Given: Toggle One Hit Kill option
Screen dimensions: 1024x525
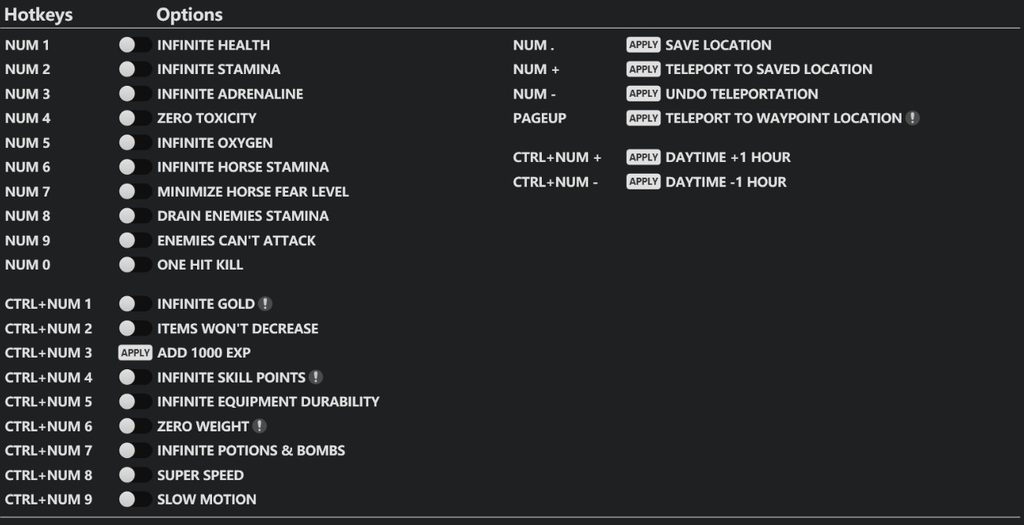Looking at the screenshot, I should (x=135, y=264).
